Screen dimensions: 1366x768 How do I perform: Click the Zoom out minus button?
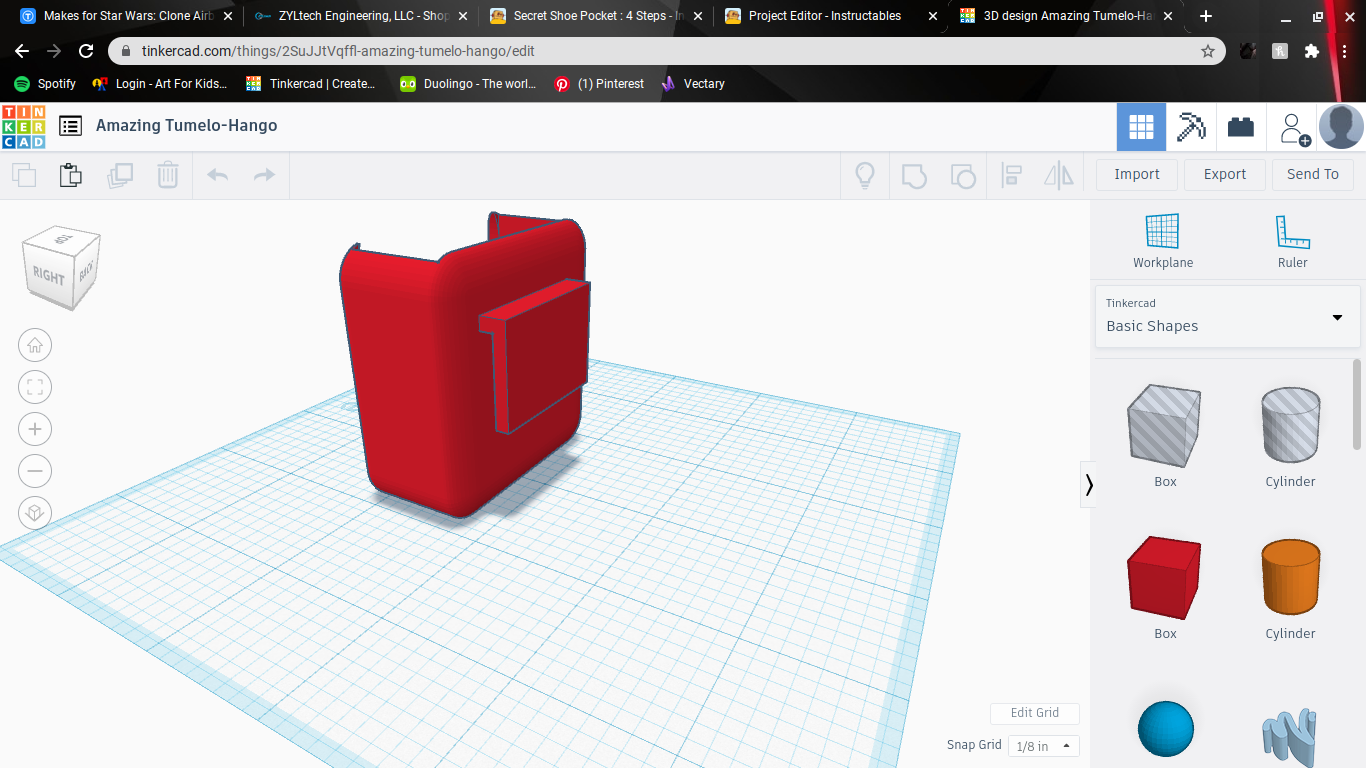click(35, 471)
